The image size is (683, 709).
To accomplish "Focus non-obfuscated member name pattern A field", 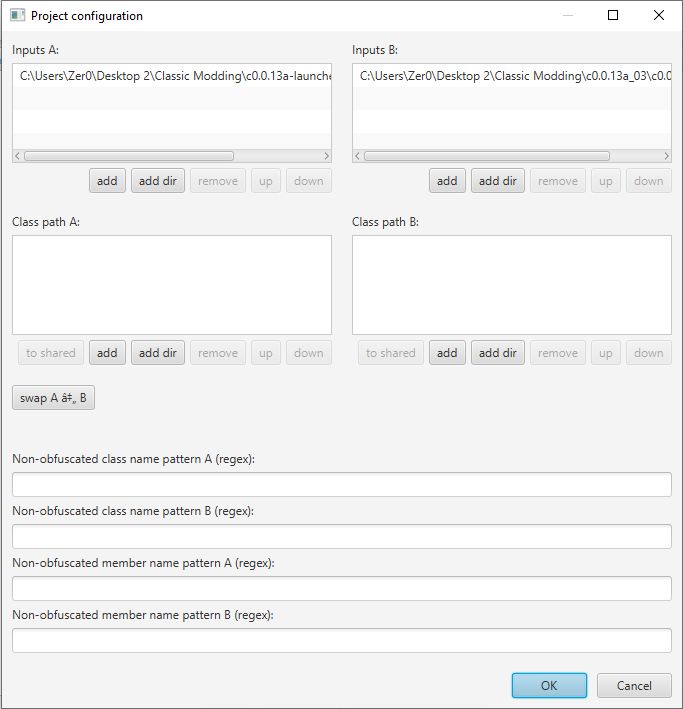I will [x=341, y=589].
